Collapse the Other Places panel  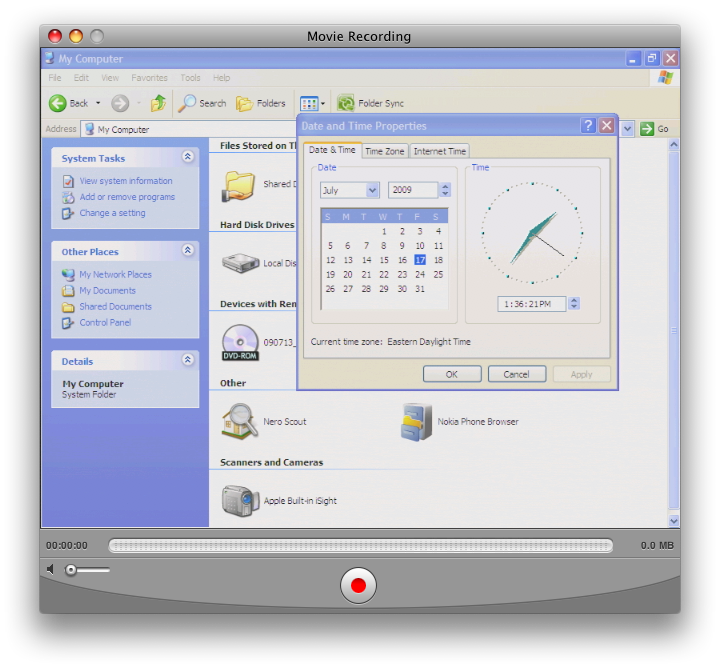point(188,251)
